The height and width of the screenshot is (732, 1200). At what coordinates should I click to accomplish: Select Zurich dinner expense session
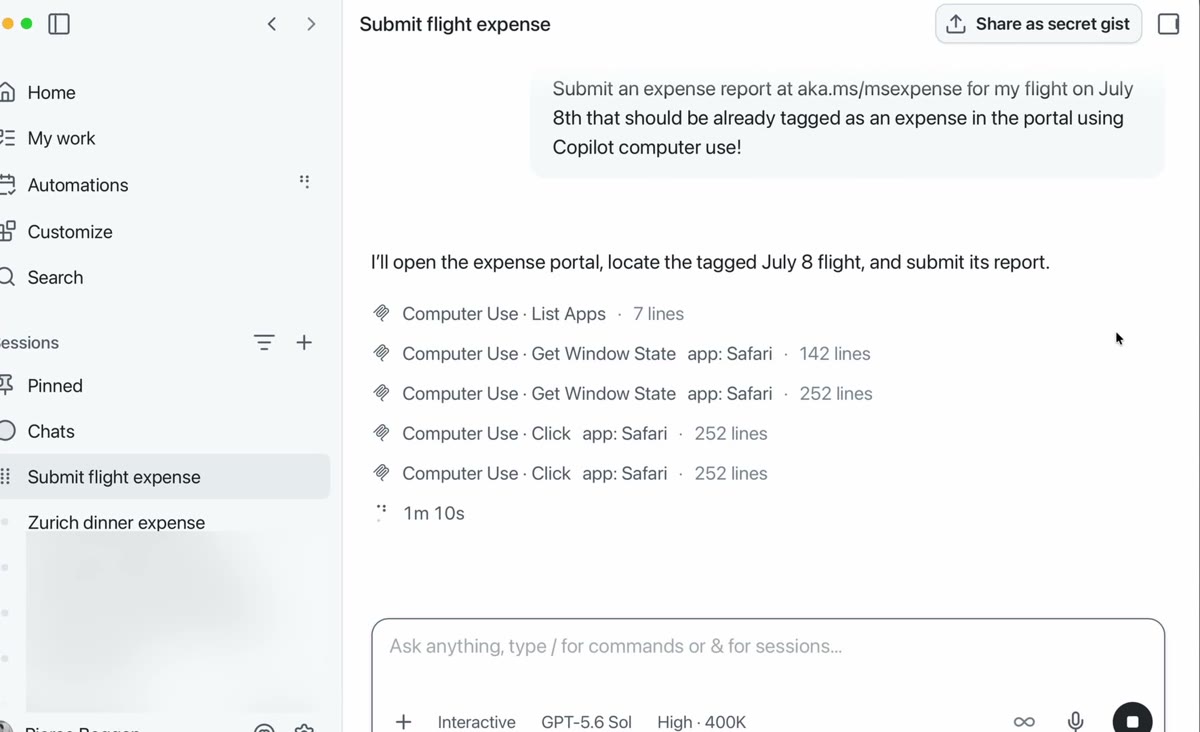coord(116,522)
